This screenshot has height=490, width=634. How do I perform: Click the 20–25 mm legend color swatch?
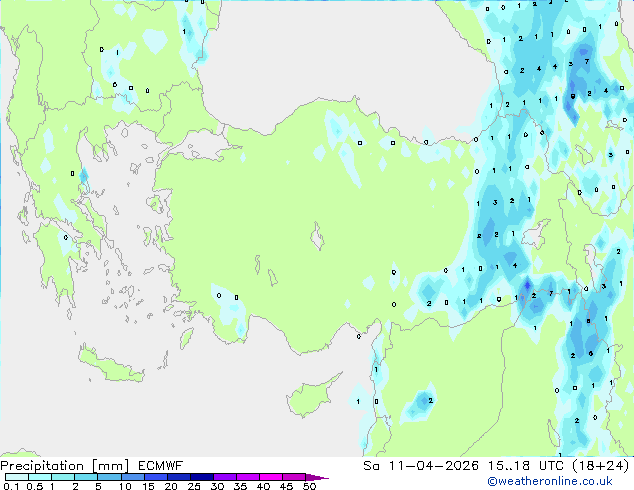[178, 477]
